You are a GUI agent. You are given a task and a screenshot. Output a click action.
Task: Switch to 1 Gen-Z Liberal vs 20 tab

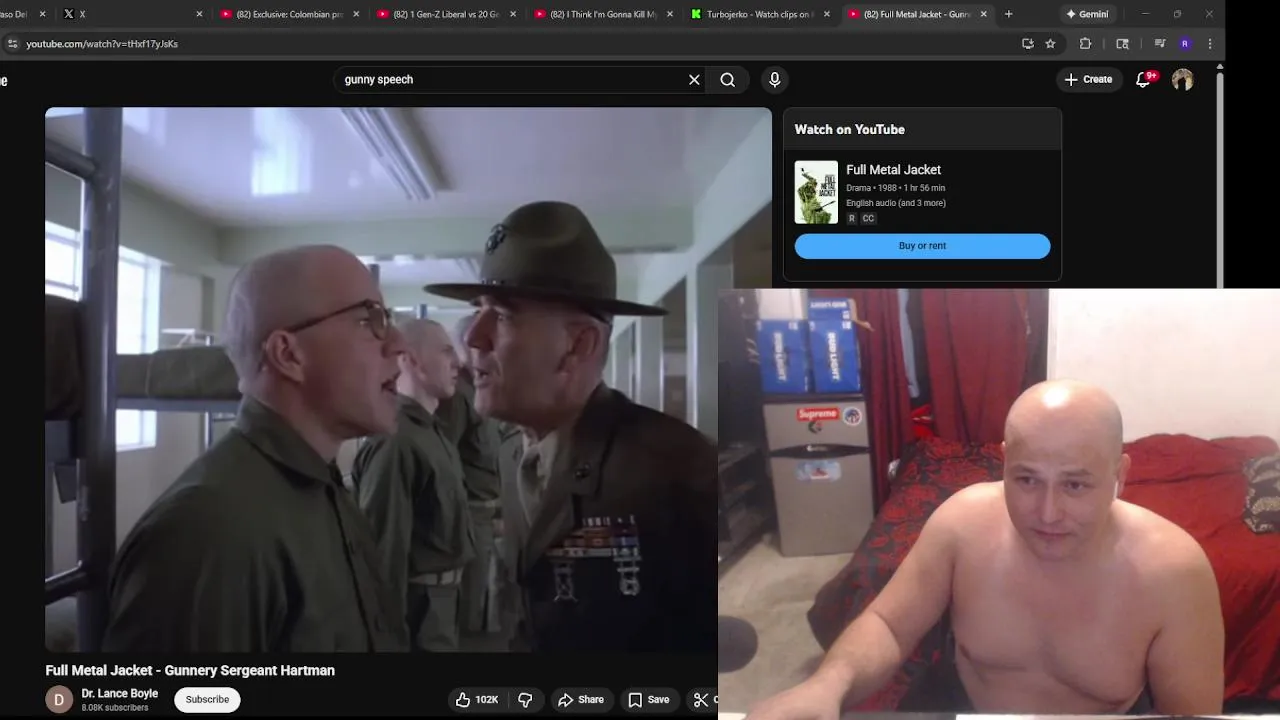click(445, 14)
